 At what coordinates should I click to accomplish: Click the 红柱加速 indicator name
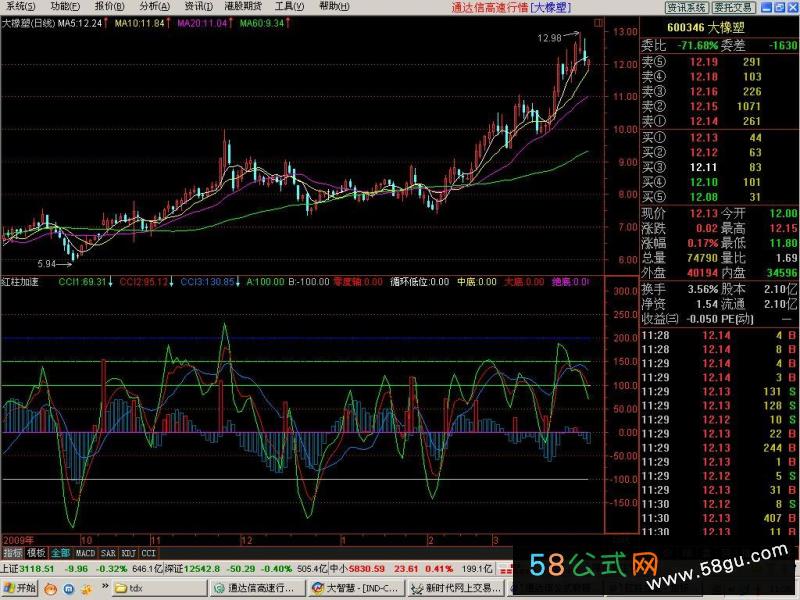coord(20,282)
